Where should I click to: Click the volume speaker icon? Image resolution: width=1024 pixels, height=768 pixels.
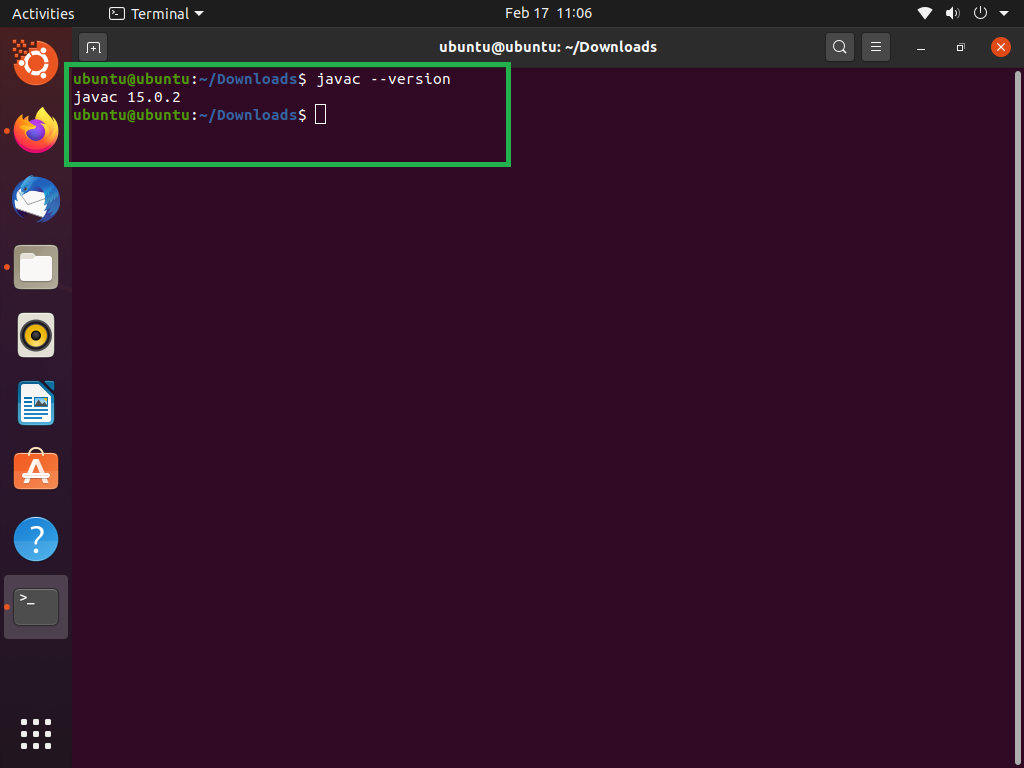click(x=953, y=13)
